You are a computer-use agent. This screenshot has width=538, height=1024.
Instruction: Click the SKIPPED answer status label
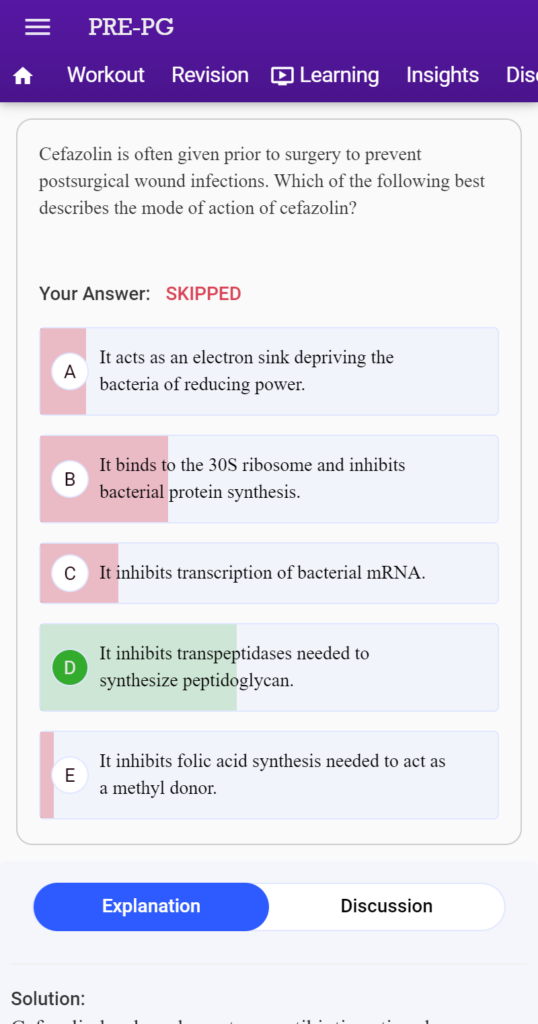[x=204, y=294]
